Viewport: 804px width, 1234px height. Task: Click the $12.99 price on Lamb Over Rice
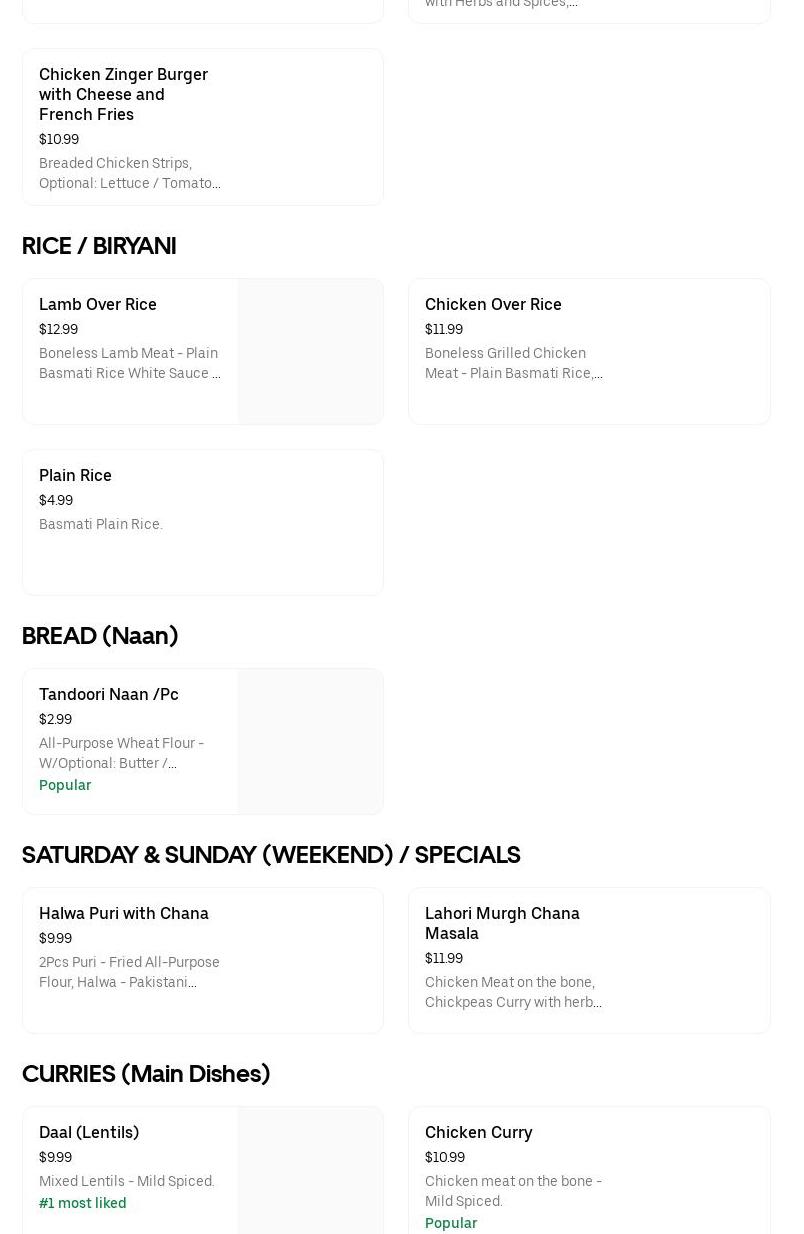[x=58, y=329]
